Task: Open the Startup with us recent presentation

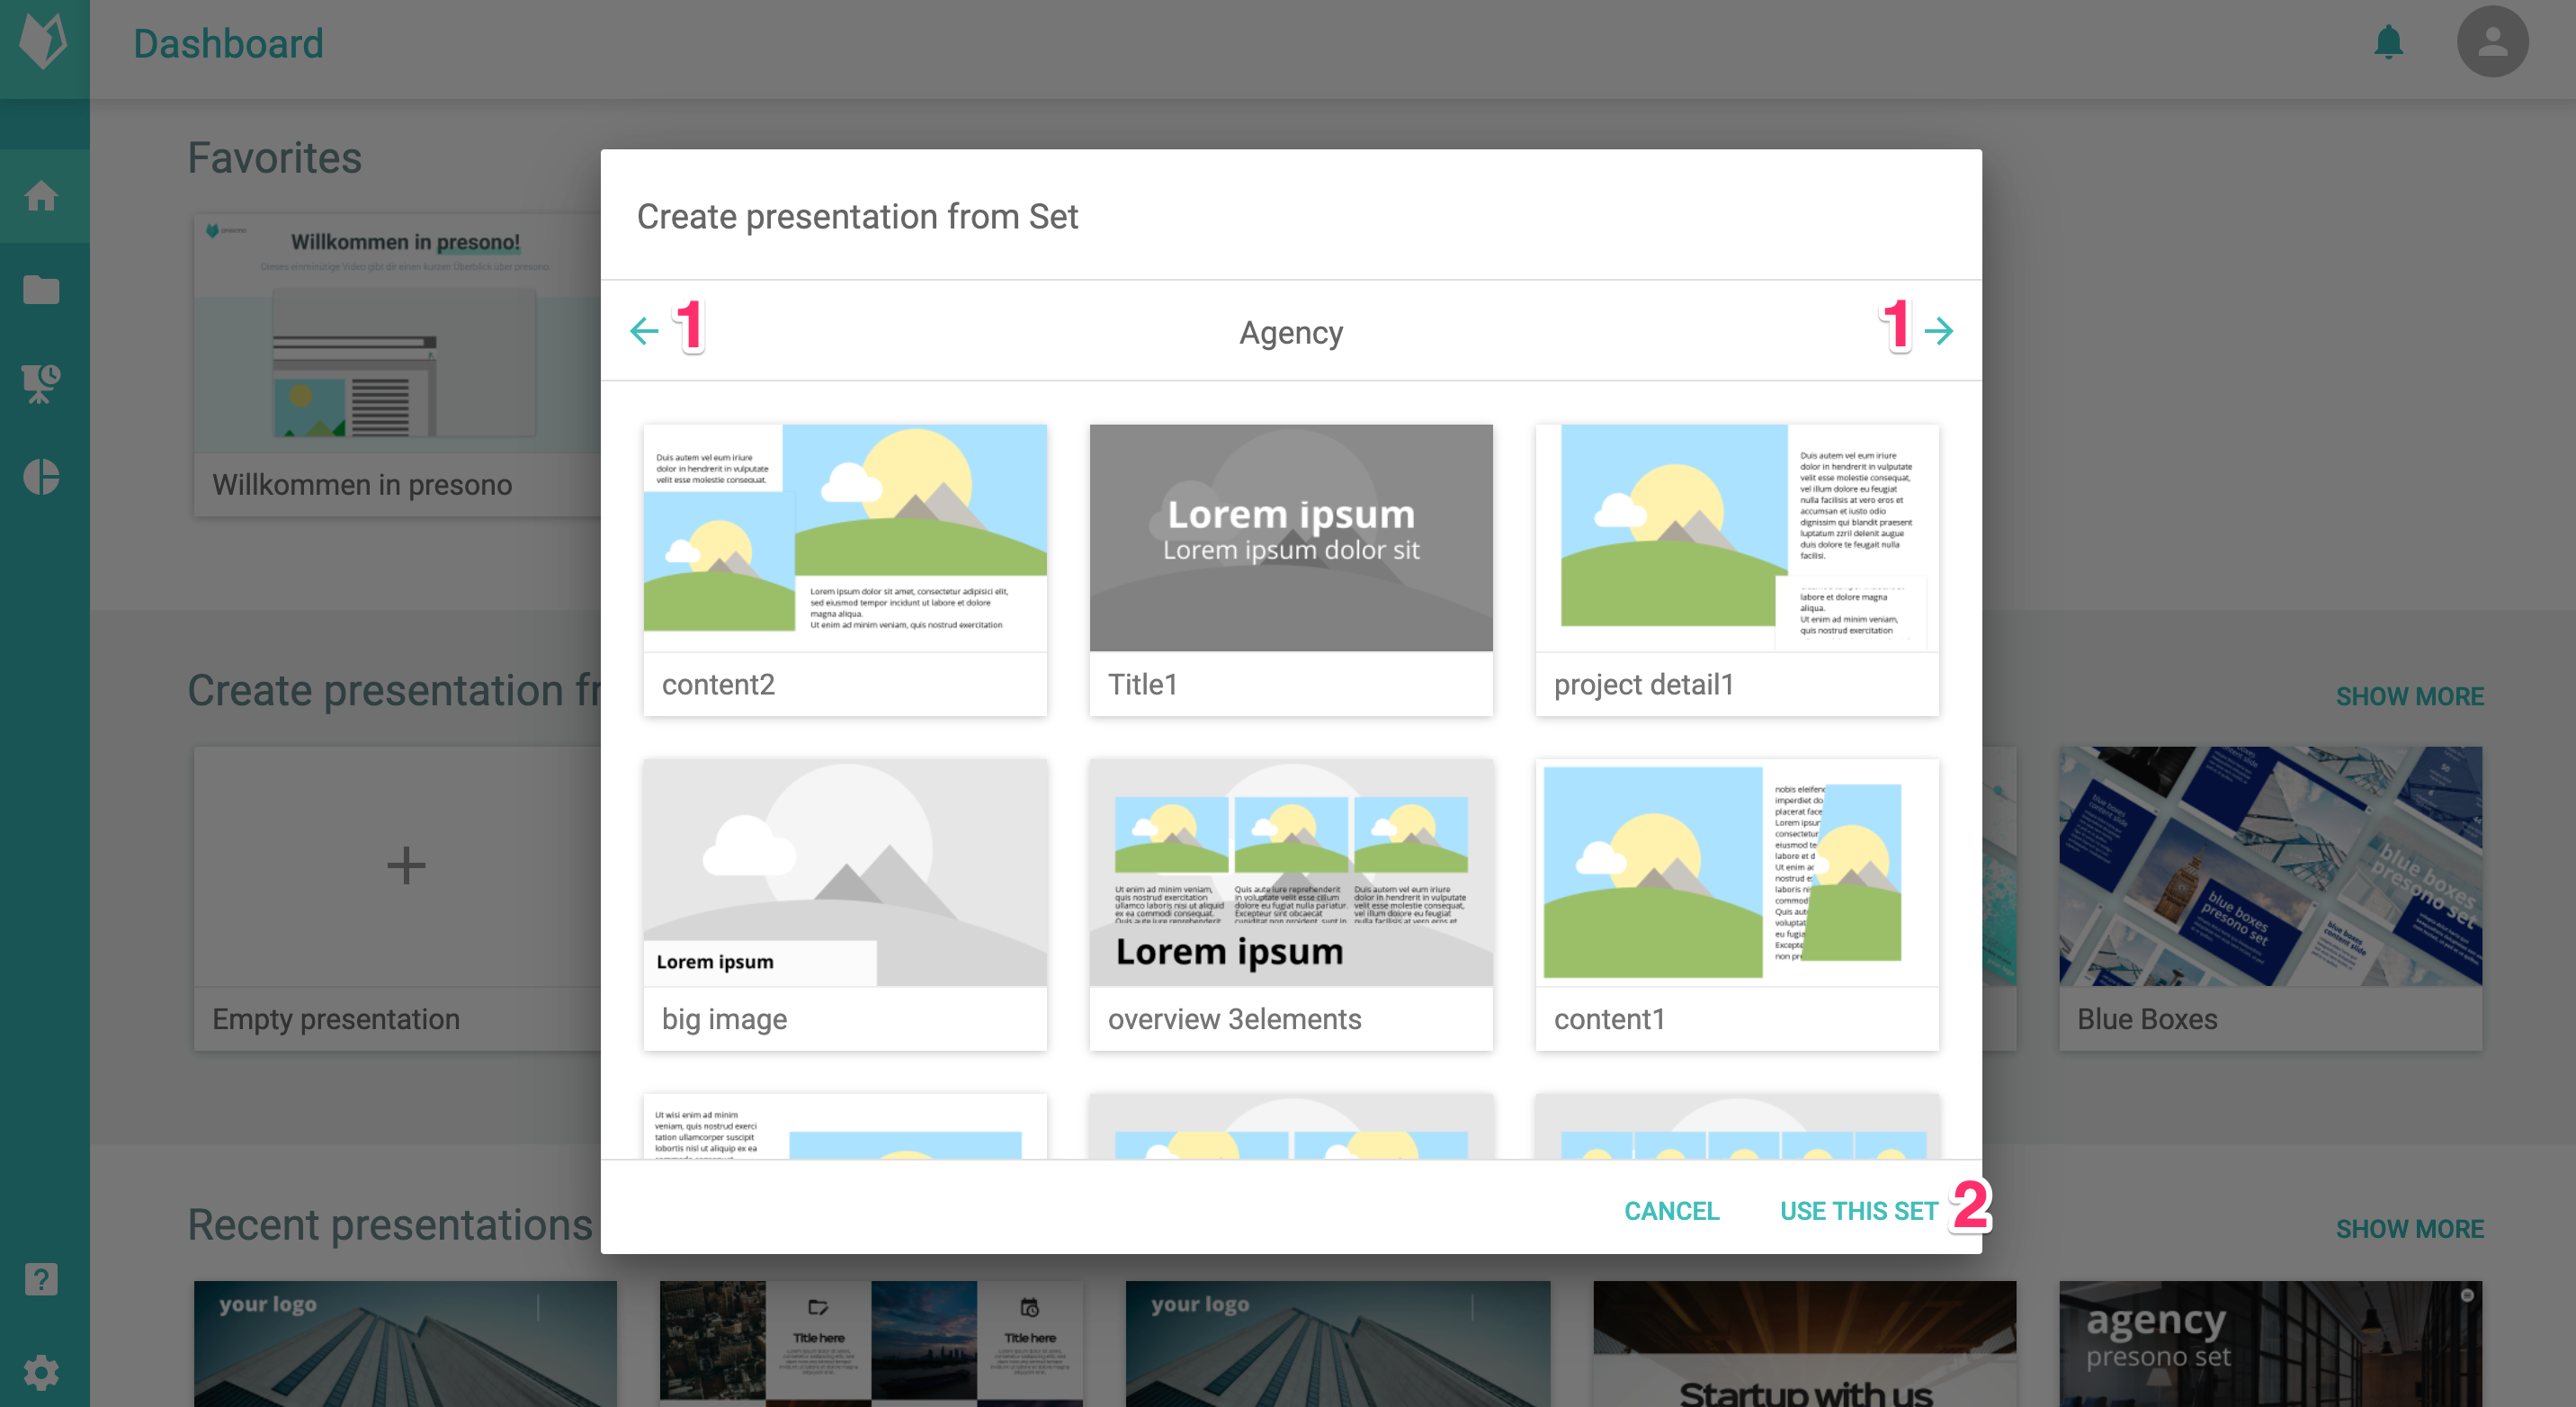Action: (1805, 1344)
